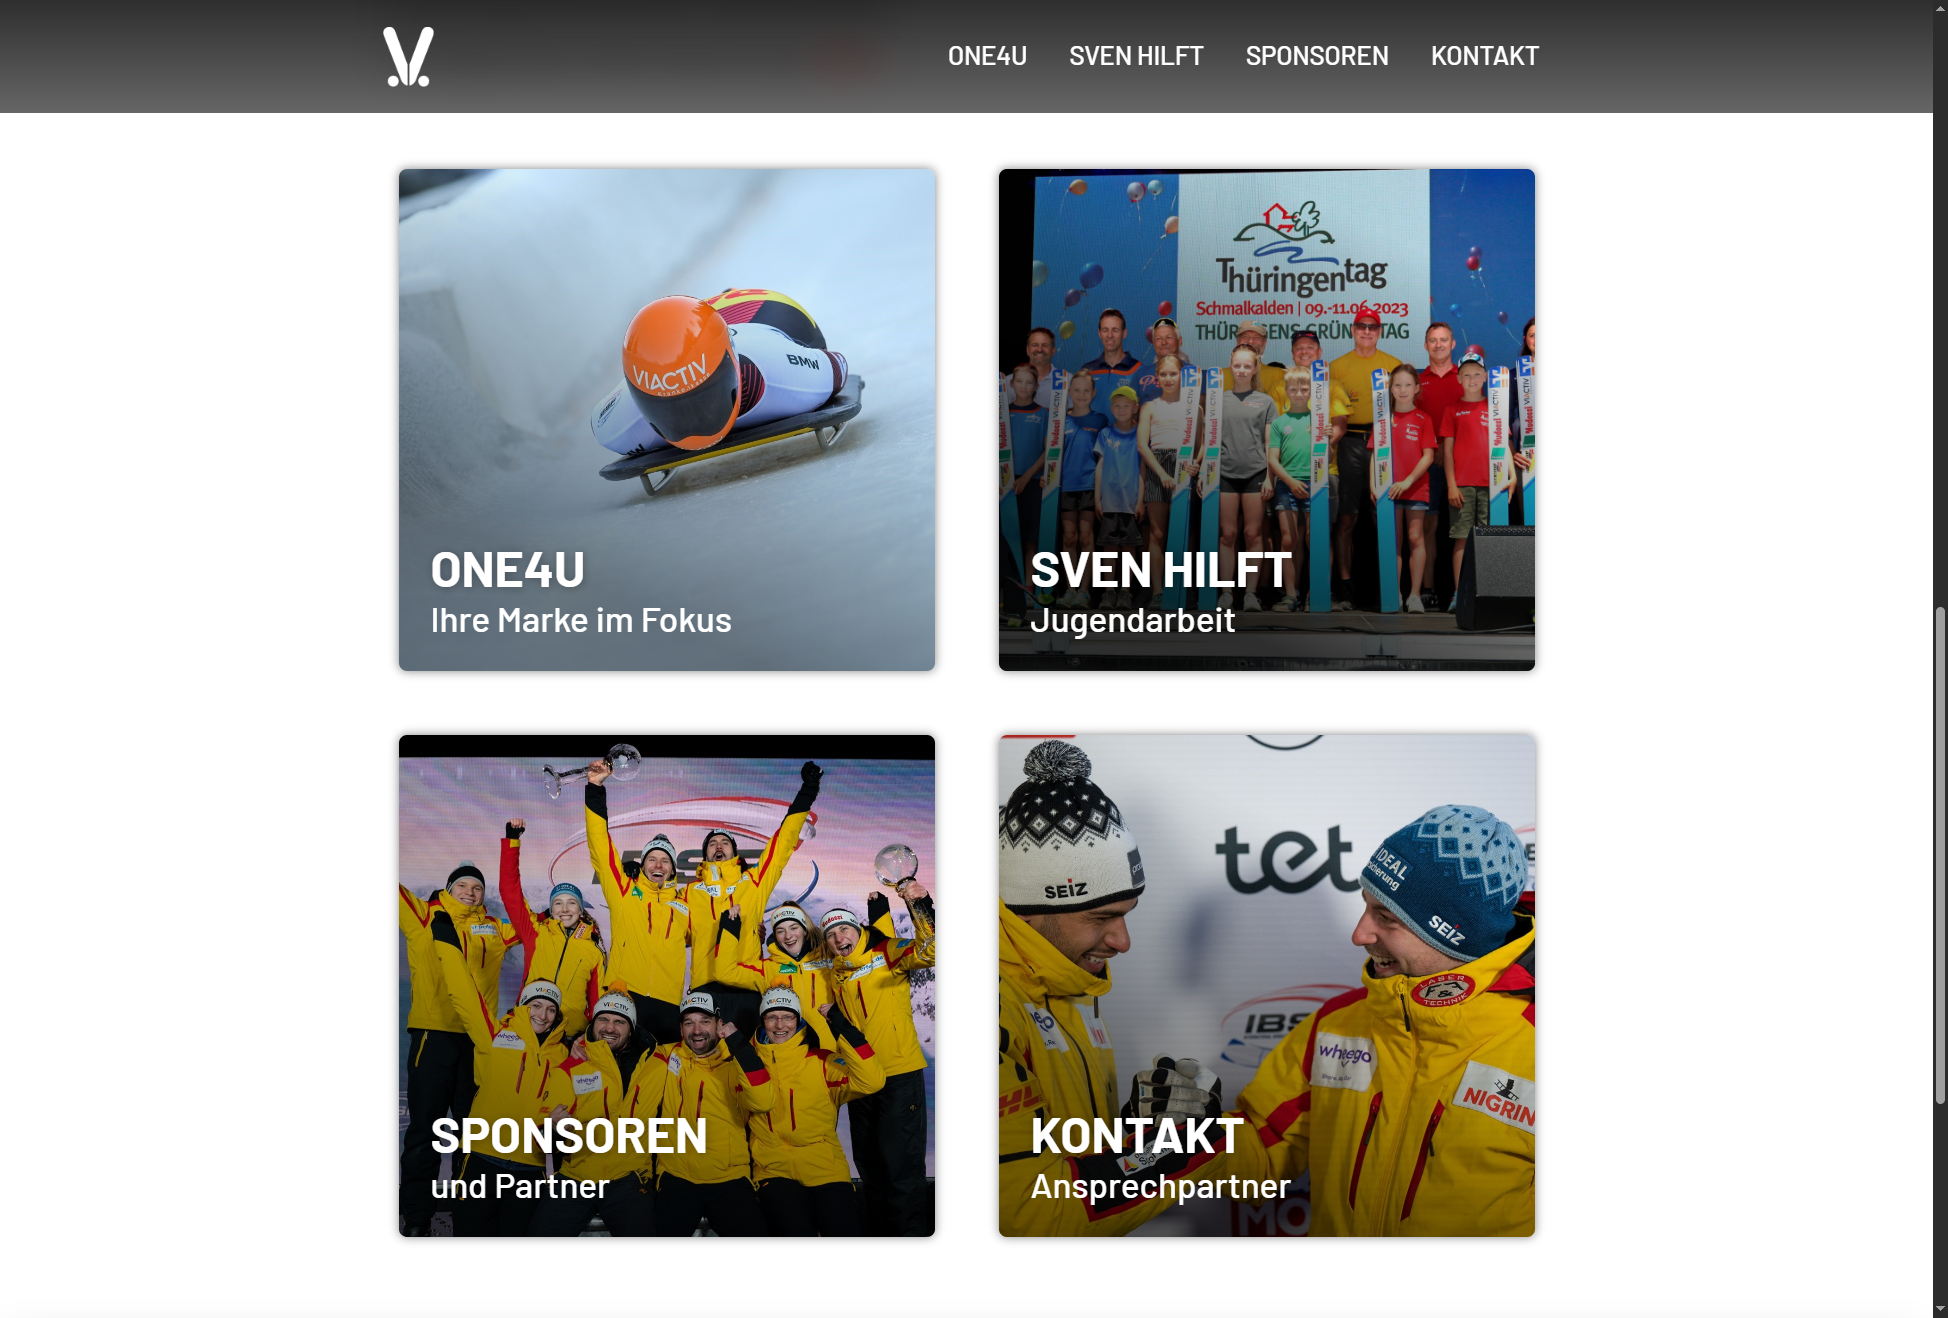
Task: Click the 'Ihre Marke im Fokus' subtitle
Action: [x=581, y=621]
